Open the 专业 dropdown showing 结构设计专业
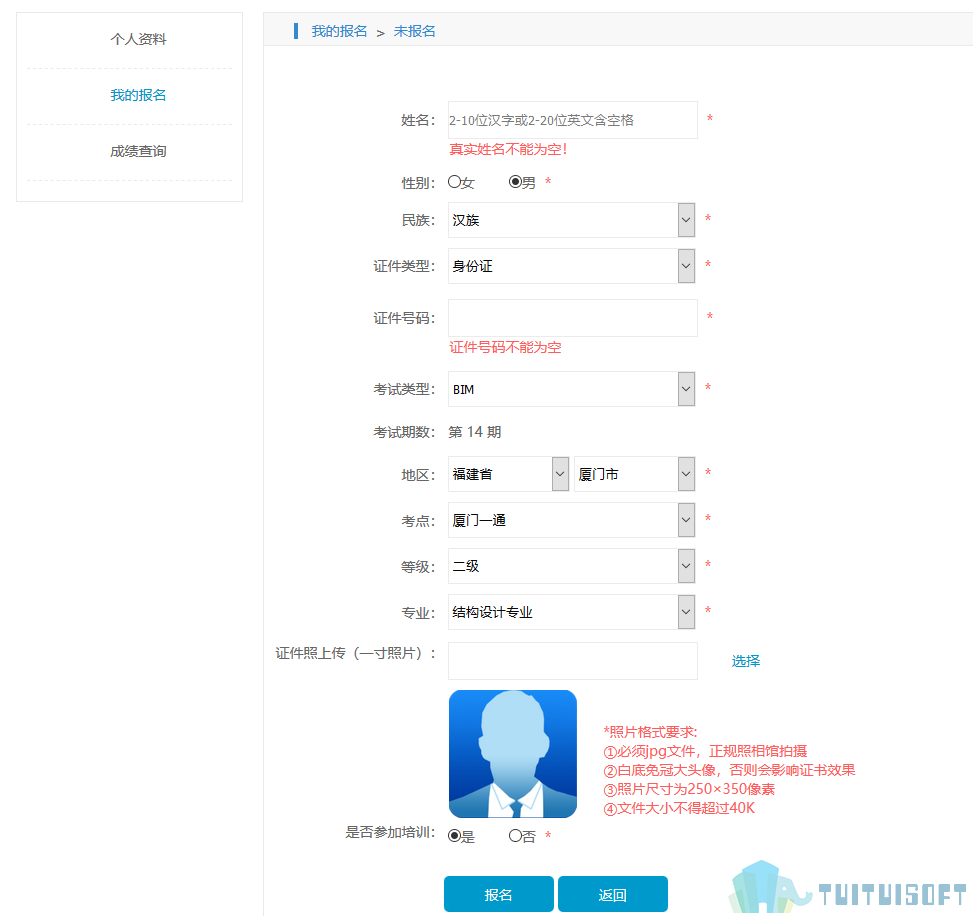Viewport: 973px width, 916px height. click(571, 612)
